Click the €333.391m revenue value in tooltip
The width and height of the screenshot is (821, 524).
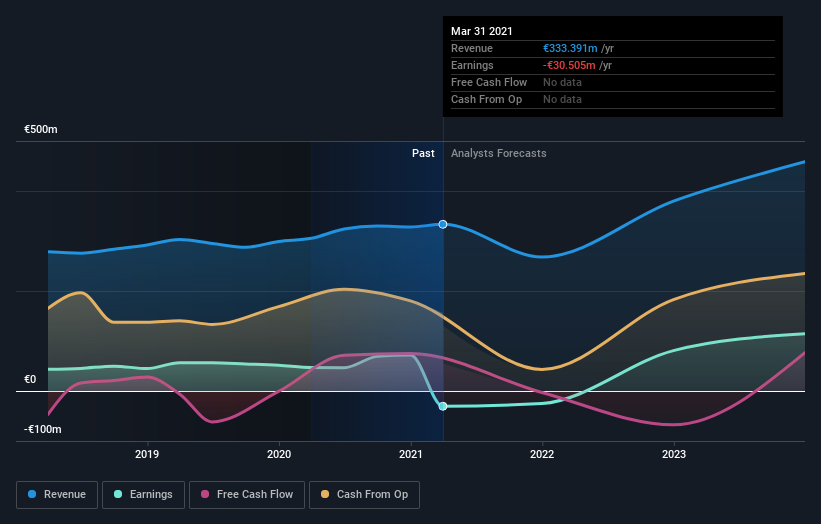tap(570, 48)
